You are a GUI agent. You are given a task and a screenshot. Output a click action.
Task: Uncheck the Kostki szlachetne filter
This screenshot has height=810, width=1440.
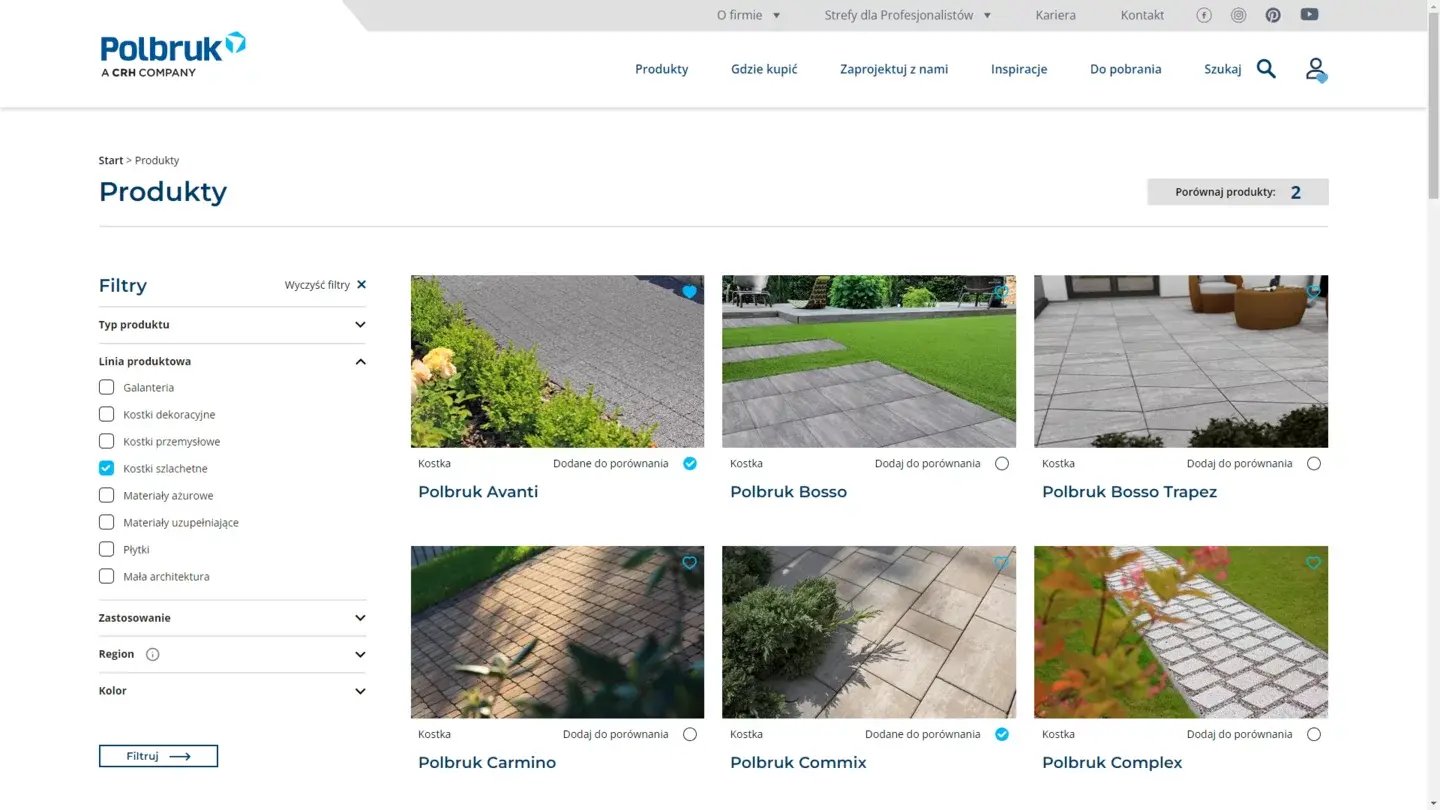(x=107, y=468)
